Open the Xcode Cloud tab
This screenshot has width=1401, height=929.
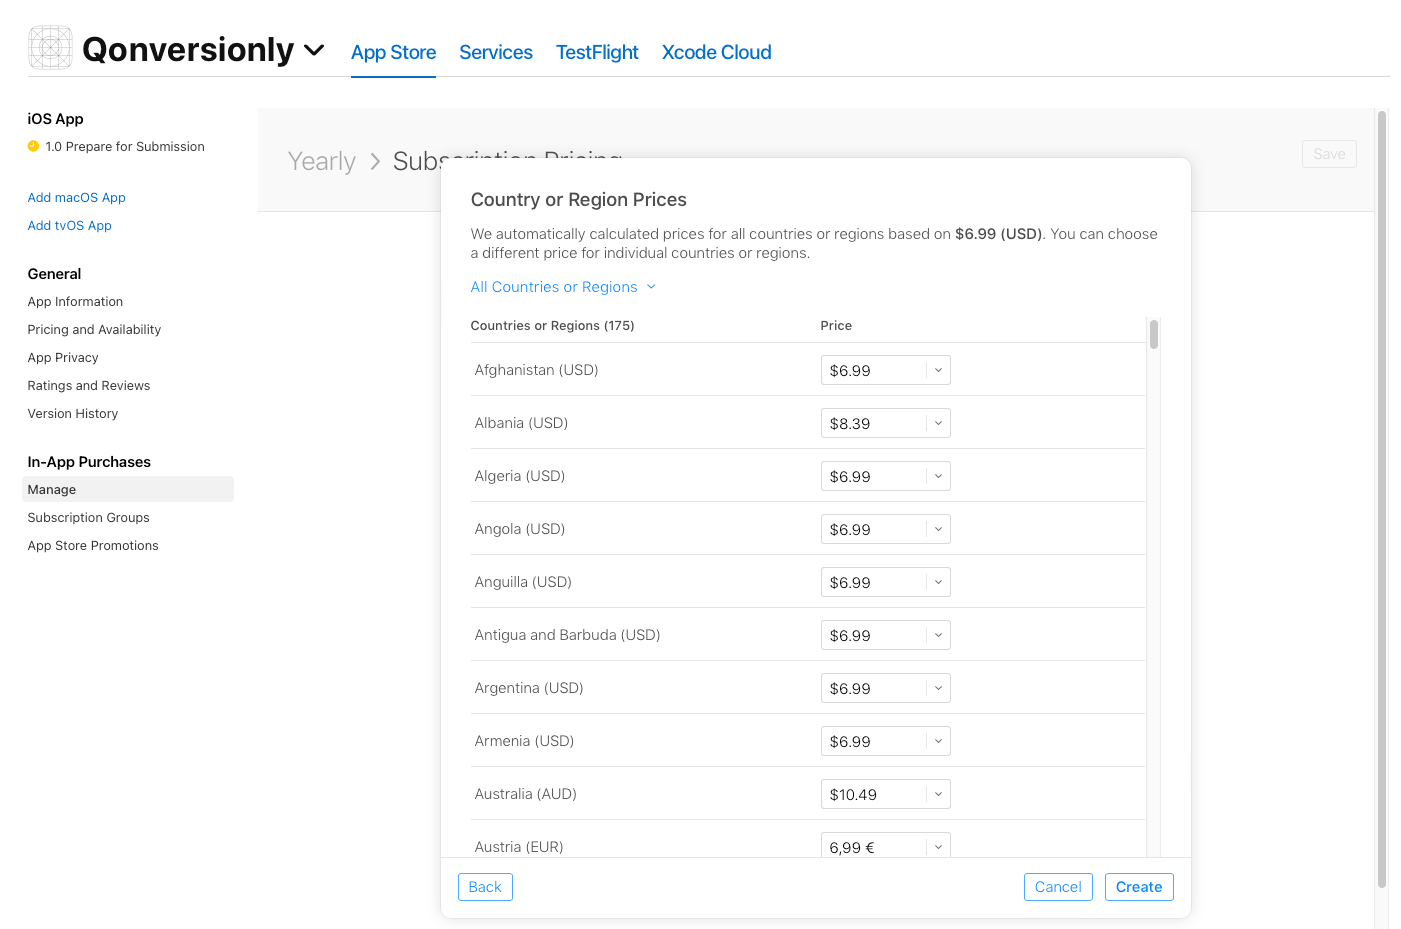(x=716, y=52)
